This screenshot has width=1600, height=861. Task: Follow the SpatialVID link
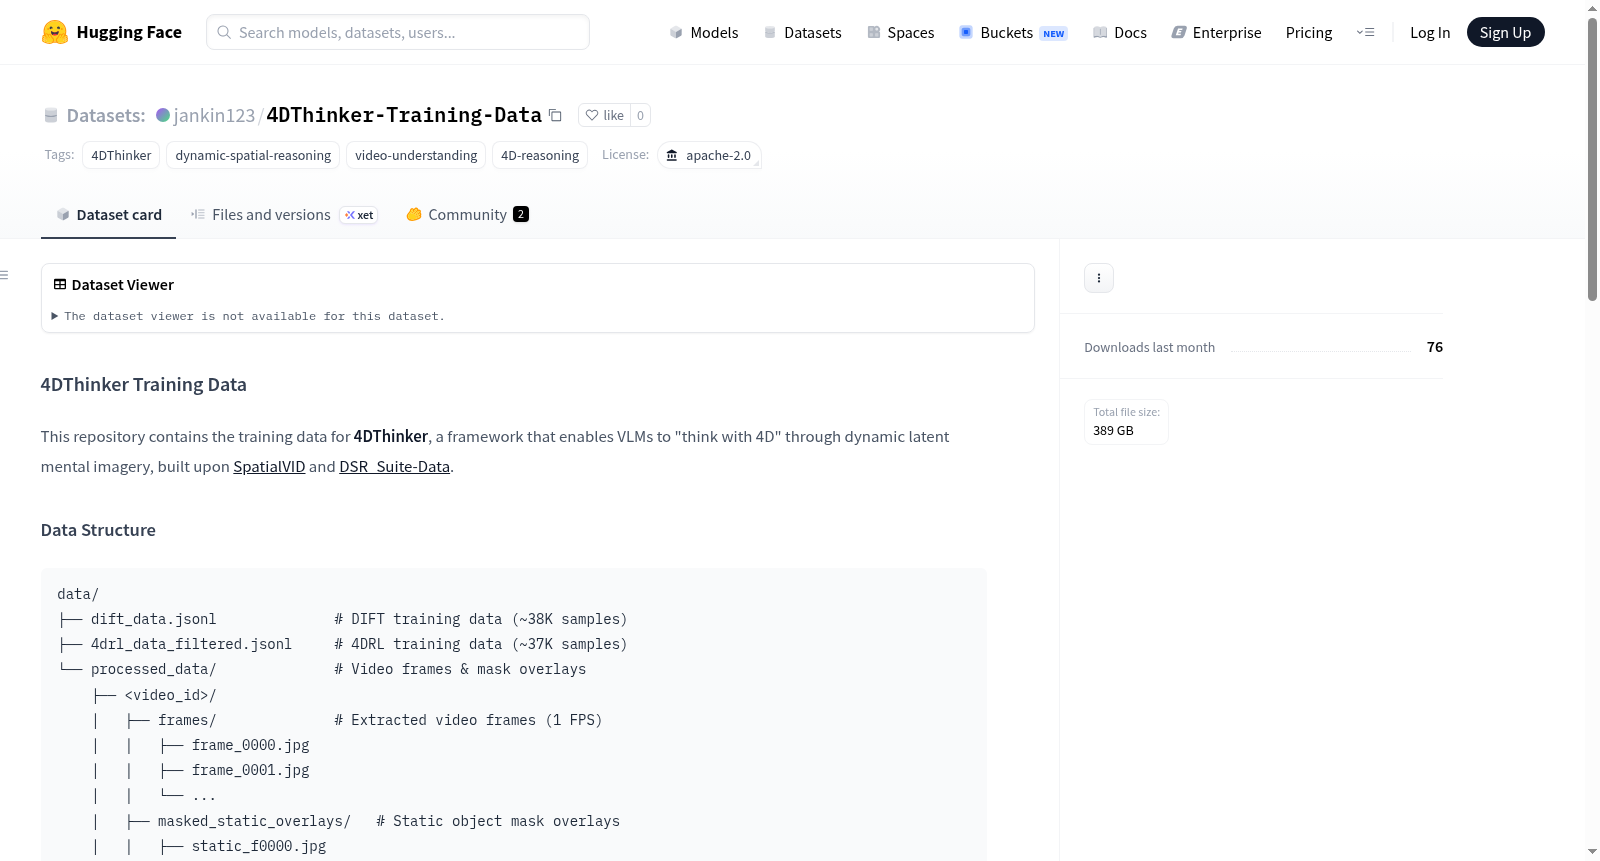pos(269,467)
